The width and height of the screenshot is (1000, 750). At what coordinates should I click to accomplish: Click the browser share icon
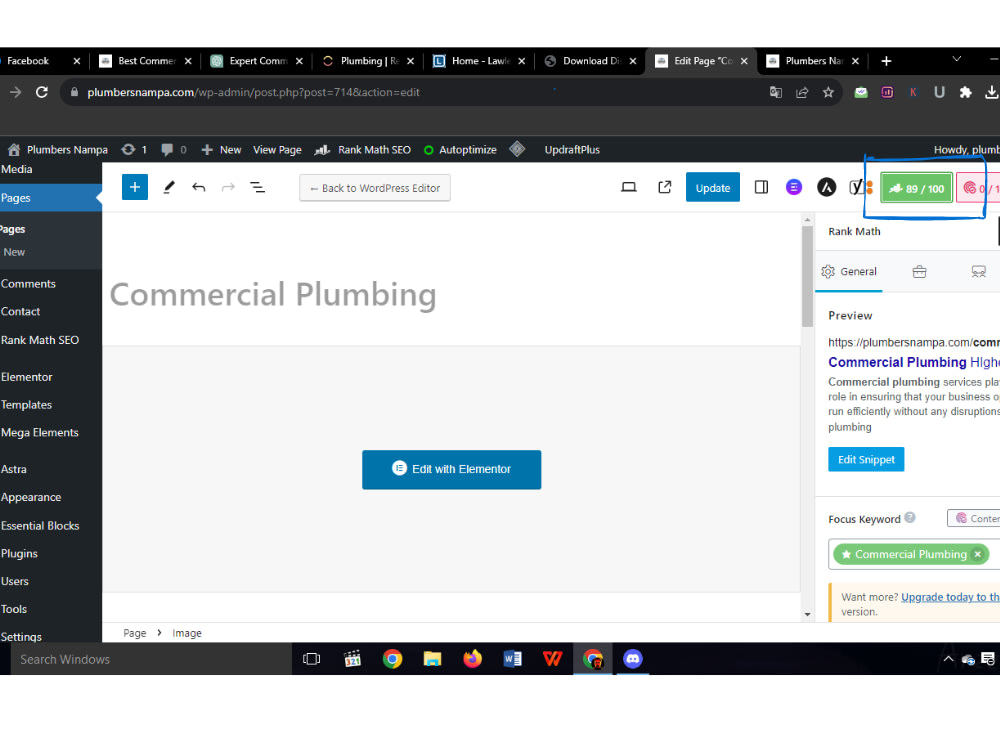[x=802, y=92]
